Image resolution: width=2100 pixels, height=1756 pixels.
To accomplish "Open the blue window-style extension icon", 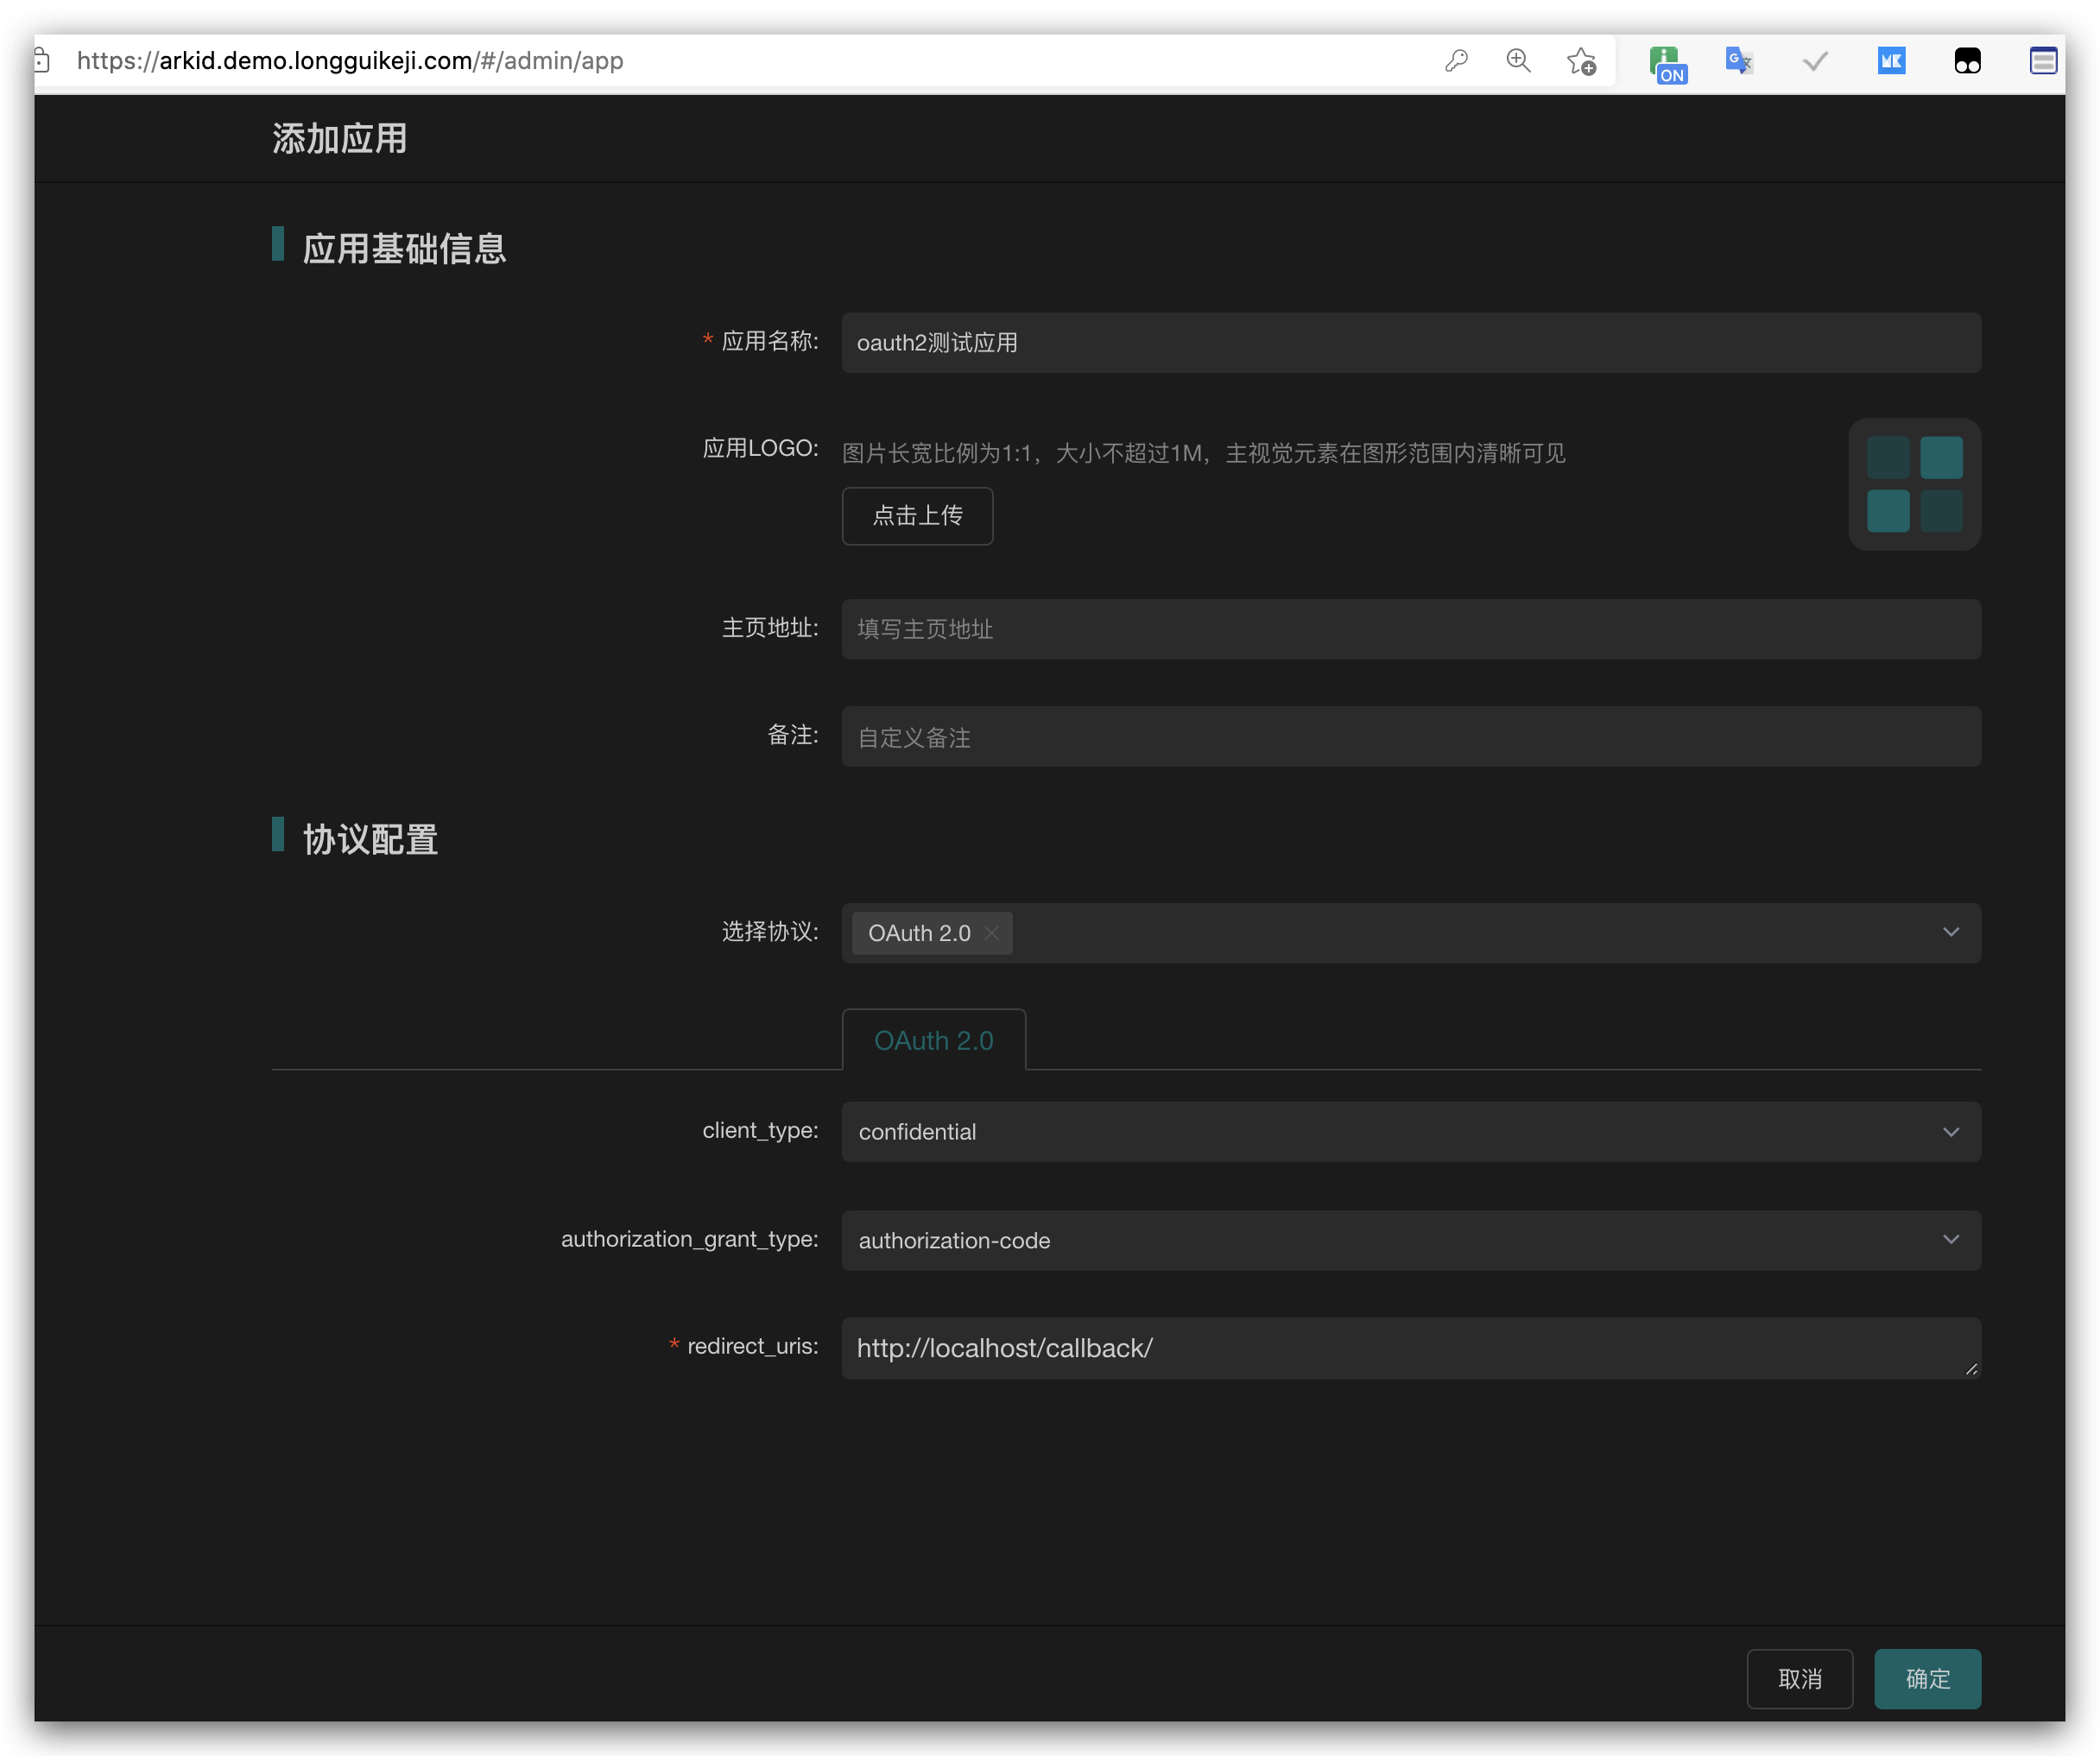I will tap(2043, 61).
